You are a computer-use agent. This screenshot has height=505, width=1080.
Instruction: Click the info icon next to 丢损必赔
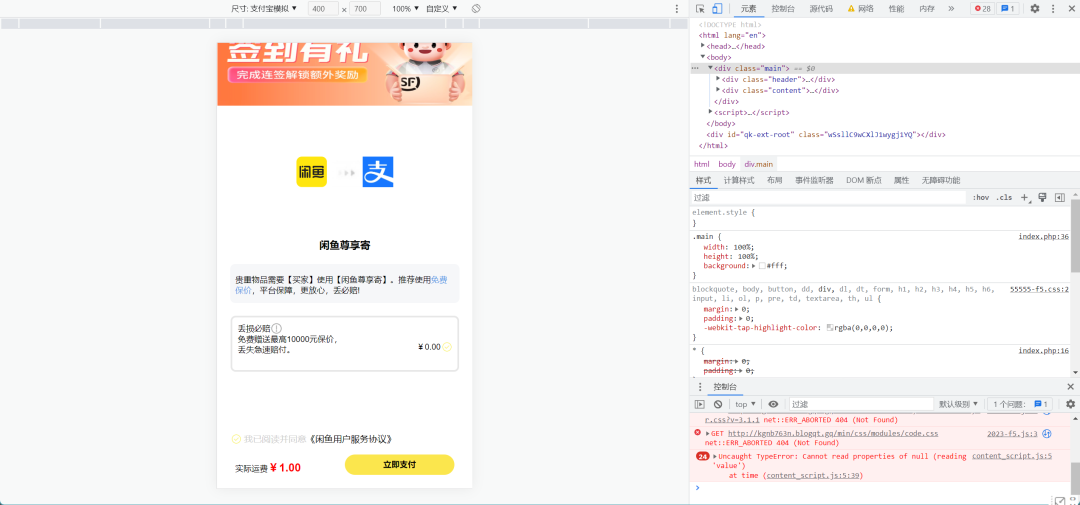pyautogui.click(x=276, y=329)
